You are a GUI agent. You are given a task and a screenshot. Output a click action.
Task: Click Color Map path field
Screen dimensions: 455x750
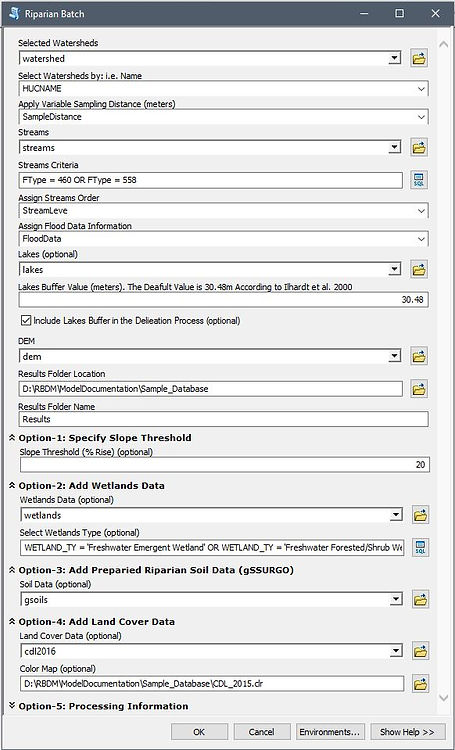coord(212,684)
